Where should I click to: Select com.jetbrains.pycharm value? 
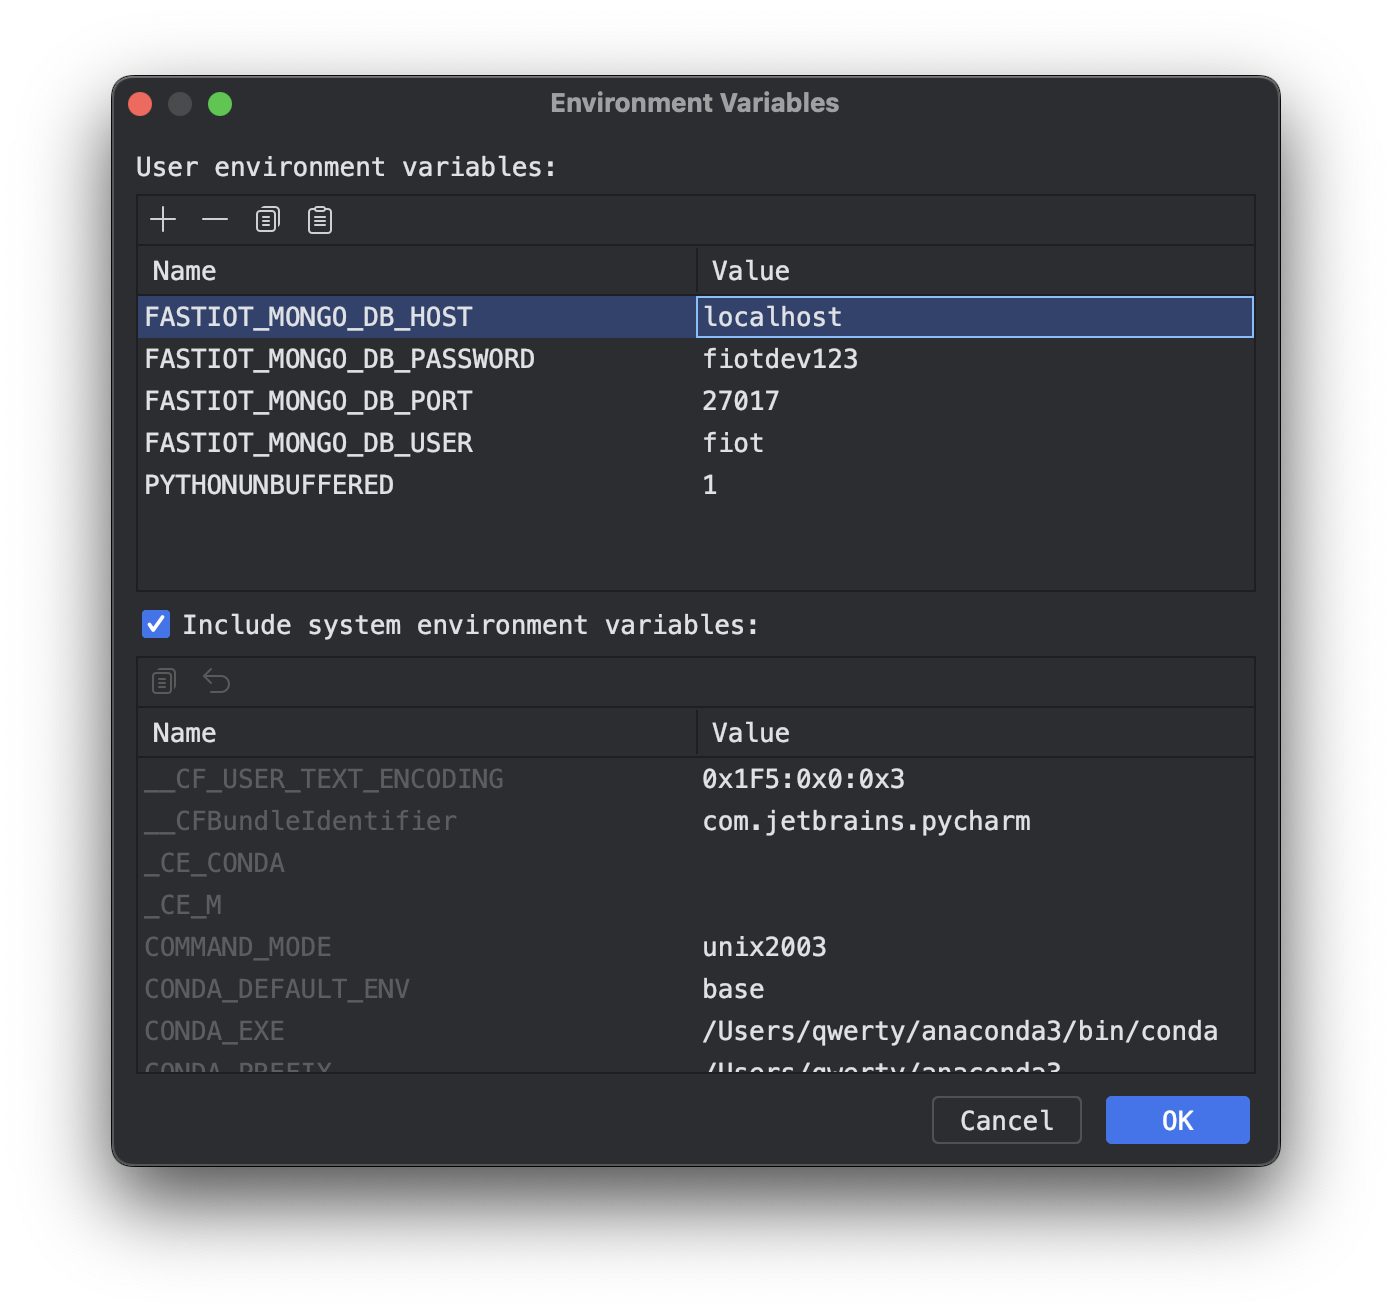tap(867, 821)
